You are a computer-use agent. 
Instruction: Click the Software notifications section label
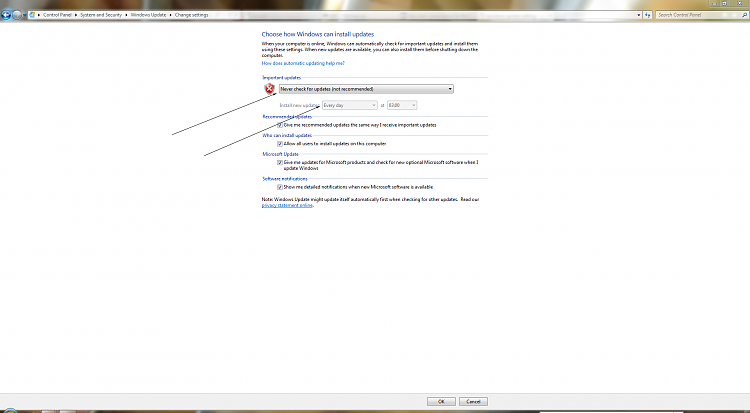click(285, 179)
